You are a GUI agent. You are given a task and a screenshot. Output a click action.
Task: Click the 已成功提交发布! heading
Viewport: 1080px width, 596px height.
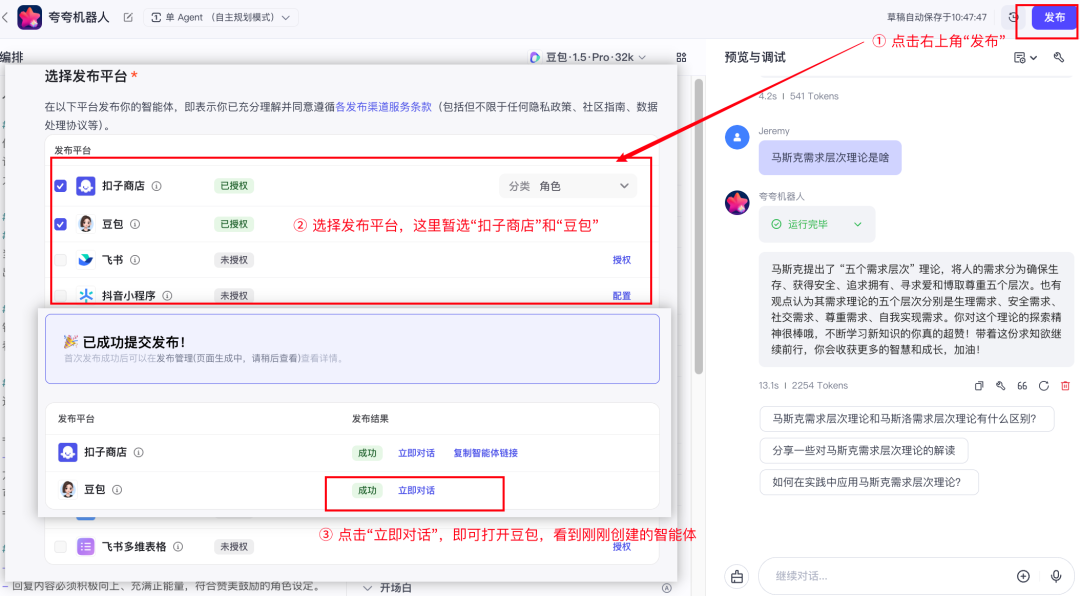(x=134, y=342)
